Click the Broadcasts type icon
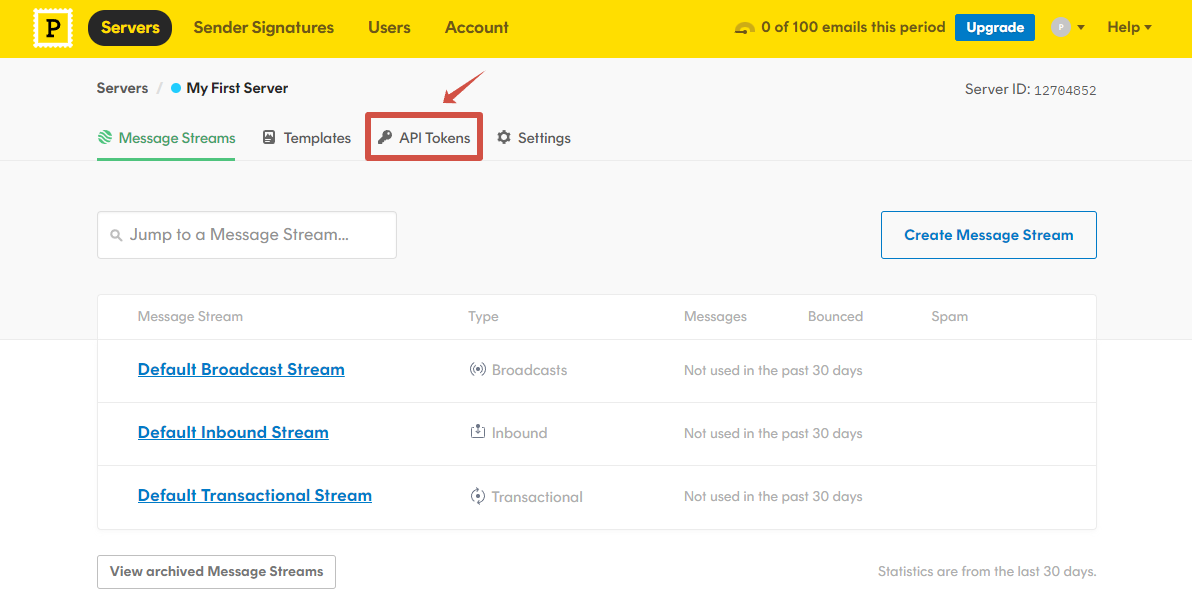Image resolution: width=1192 pixels, height=607 pixels. click(477, 370)
